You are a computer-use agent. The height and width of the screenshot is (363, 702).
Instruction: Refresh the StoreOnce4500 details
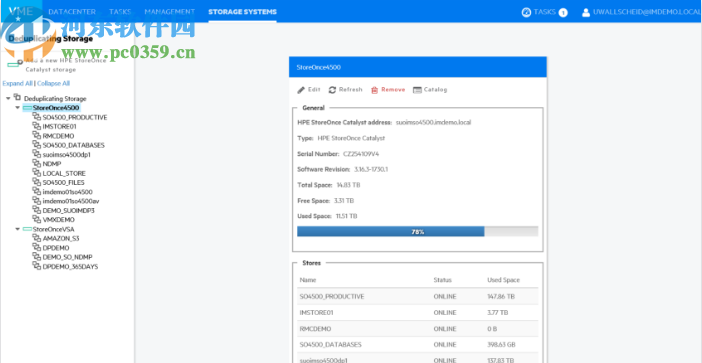[345, 90]
